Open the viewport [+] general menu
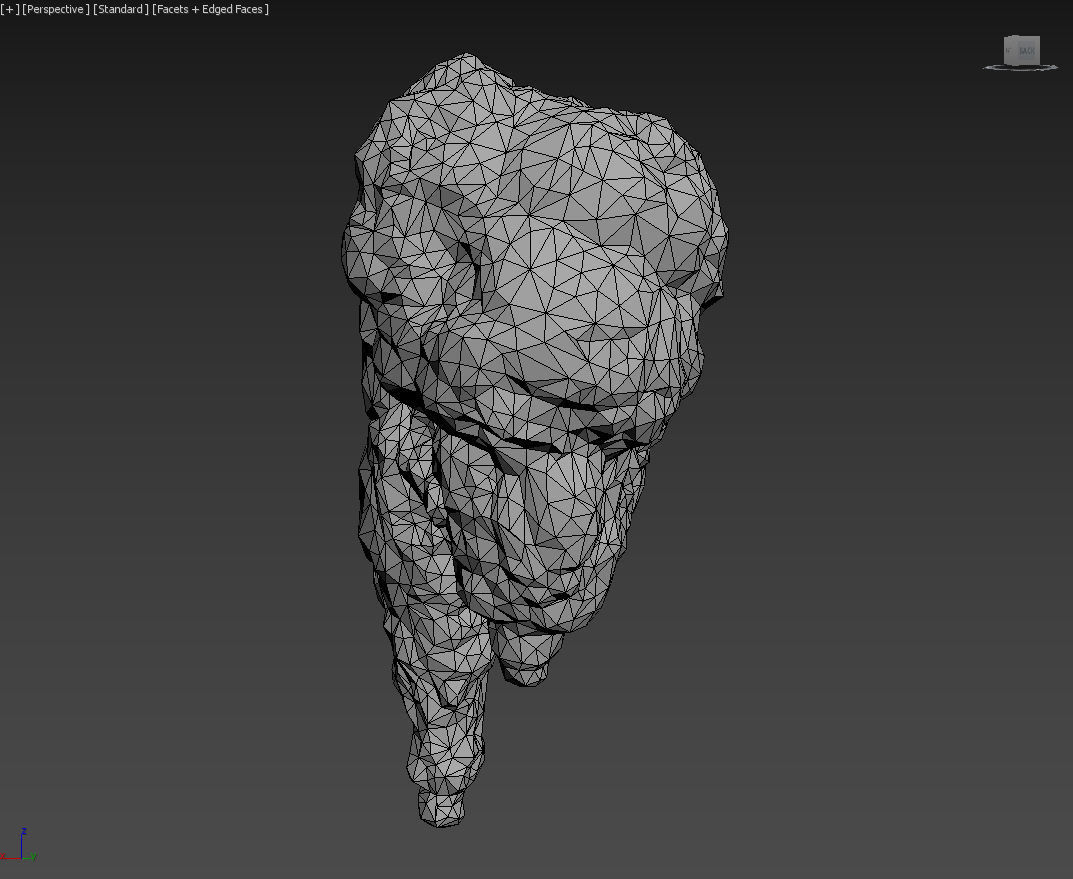This screenshot has height=879, width=1073. coord(10,10)
